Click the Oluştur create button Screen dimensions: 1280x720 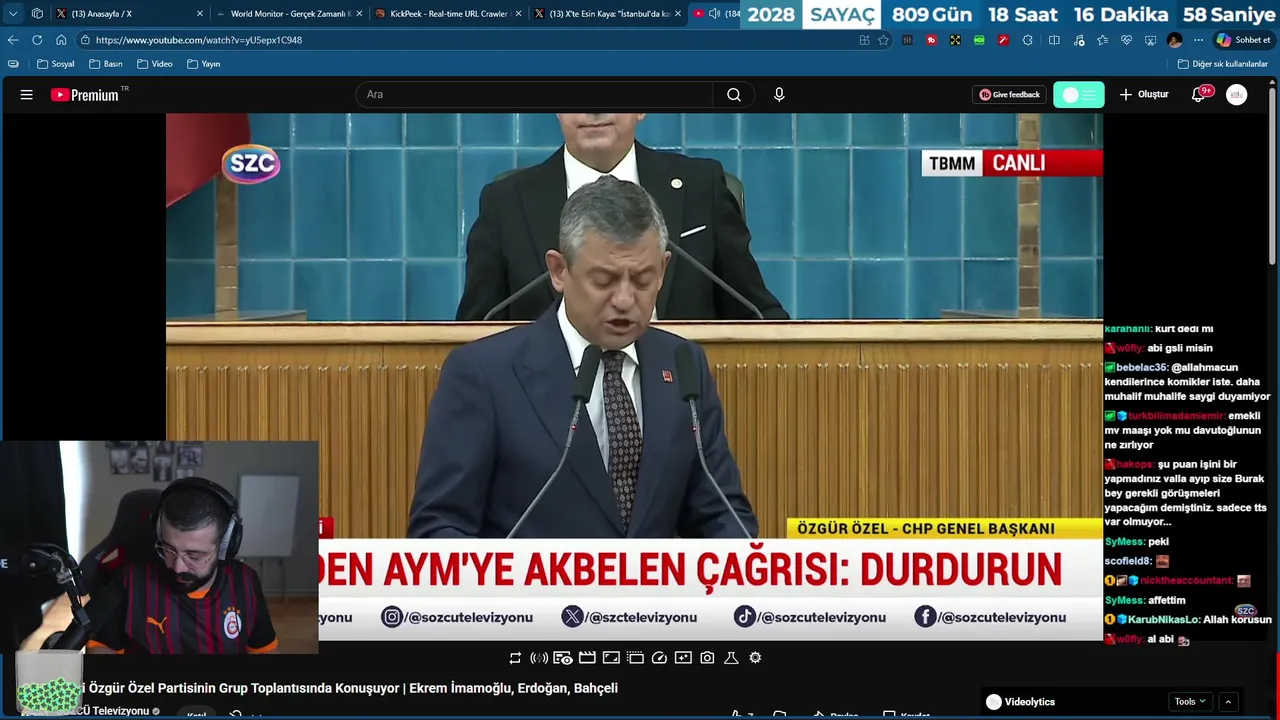(1144, 95)
